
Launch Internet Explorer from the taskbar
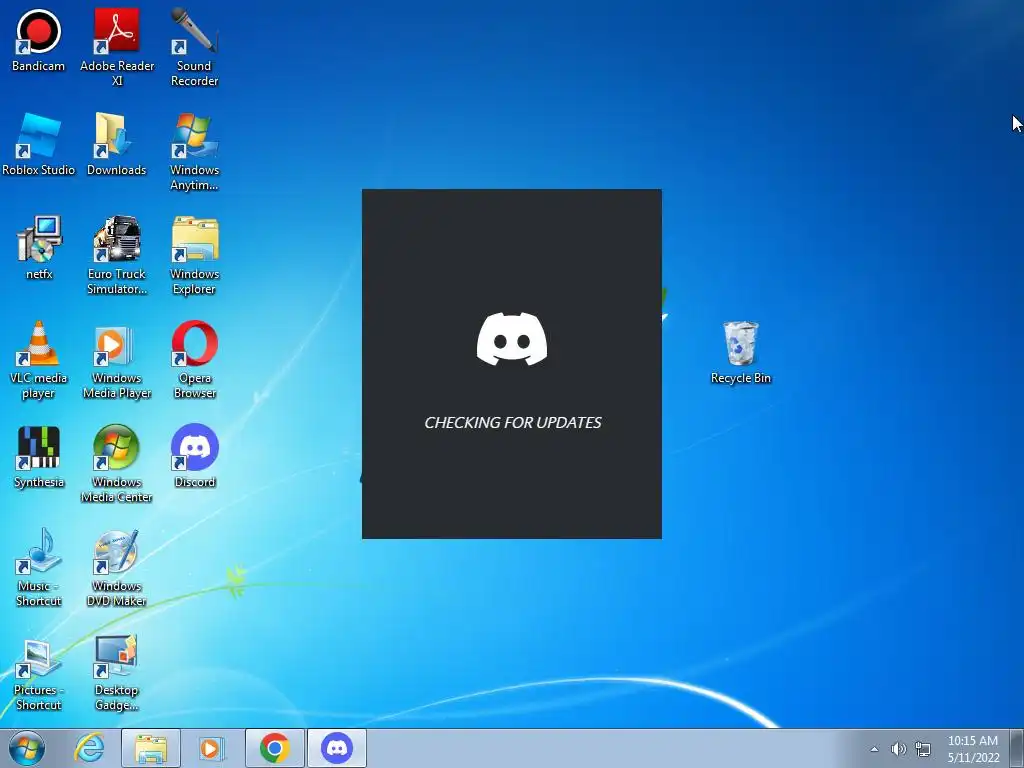[89, 748]
